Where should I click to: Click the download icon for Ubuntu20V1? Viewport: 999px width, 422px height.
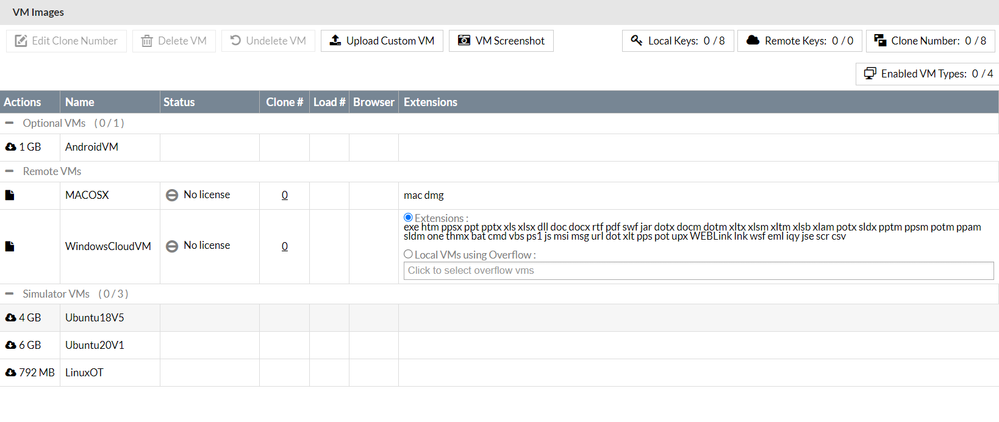[11, 345]
